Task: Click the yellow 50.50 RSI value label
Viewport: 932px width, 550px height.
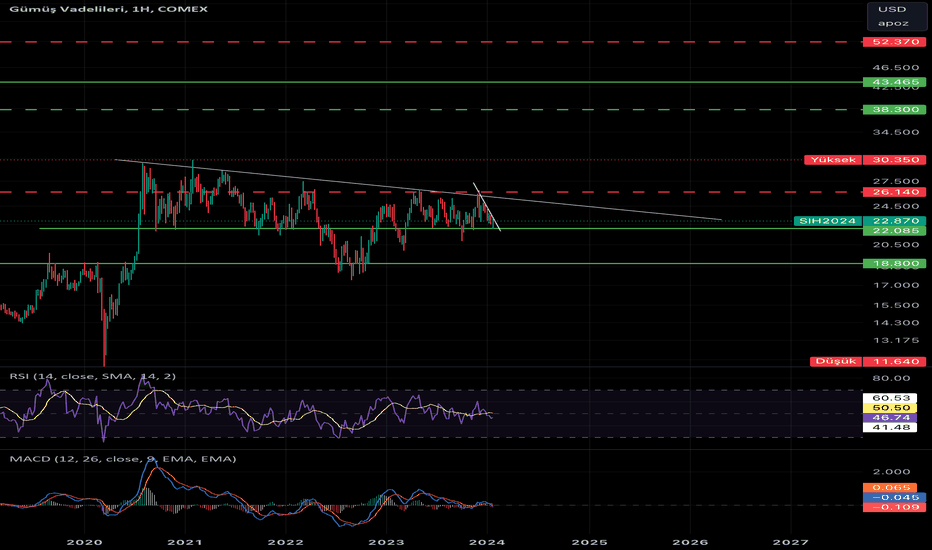Action: 892,408
